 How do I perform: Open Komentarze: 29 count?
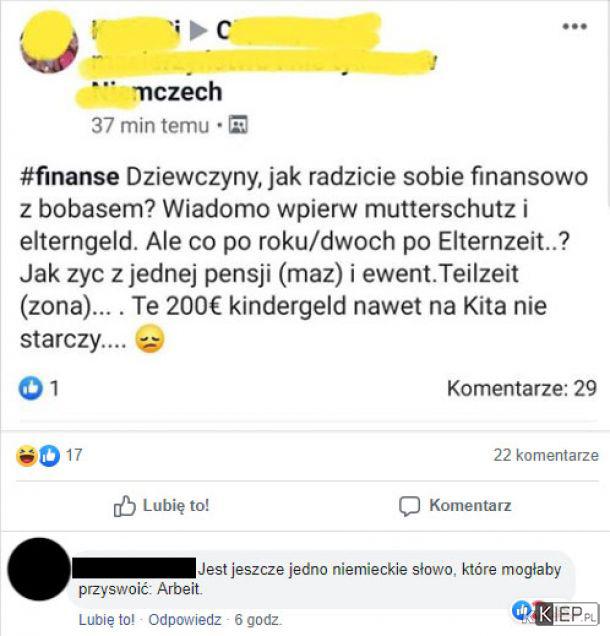(522, 388)
